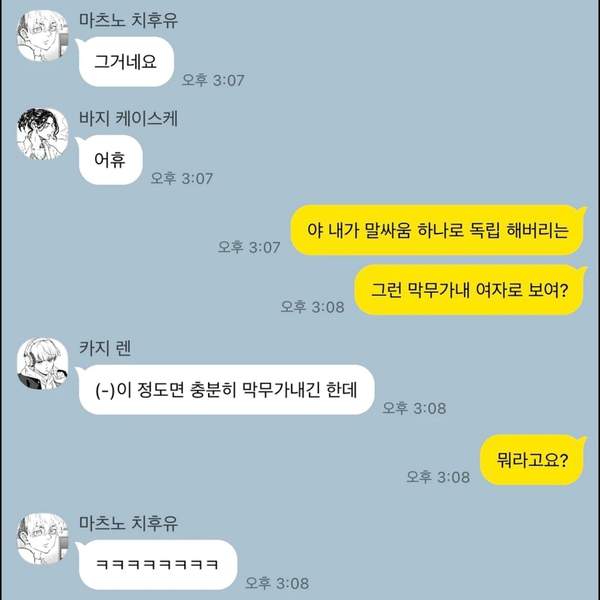Viewport: 600px width, 600px height.
Task: Select the 그런 막무가내 여자로 보여? bubble
Action: point(470,290)
